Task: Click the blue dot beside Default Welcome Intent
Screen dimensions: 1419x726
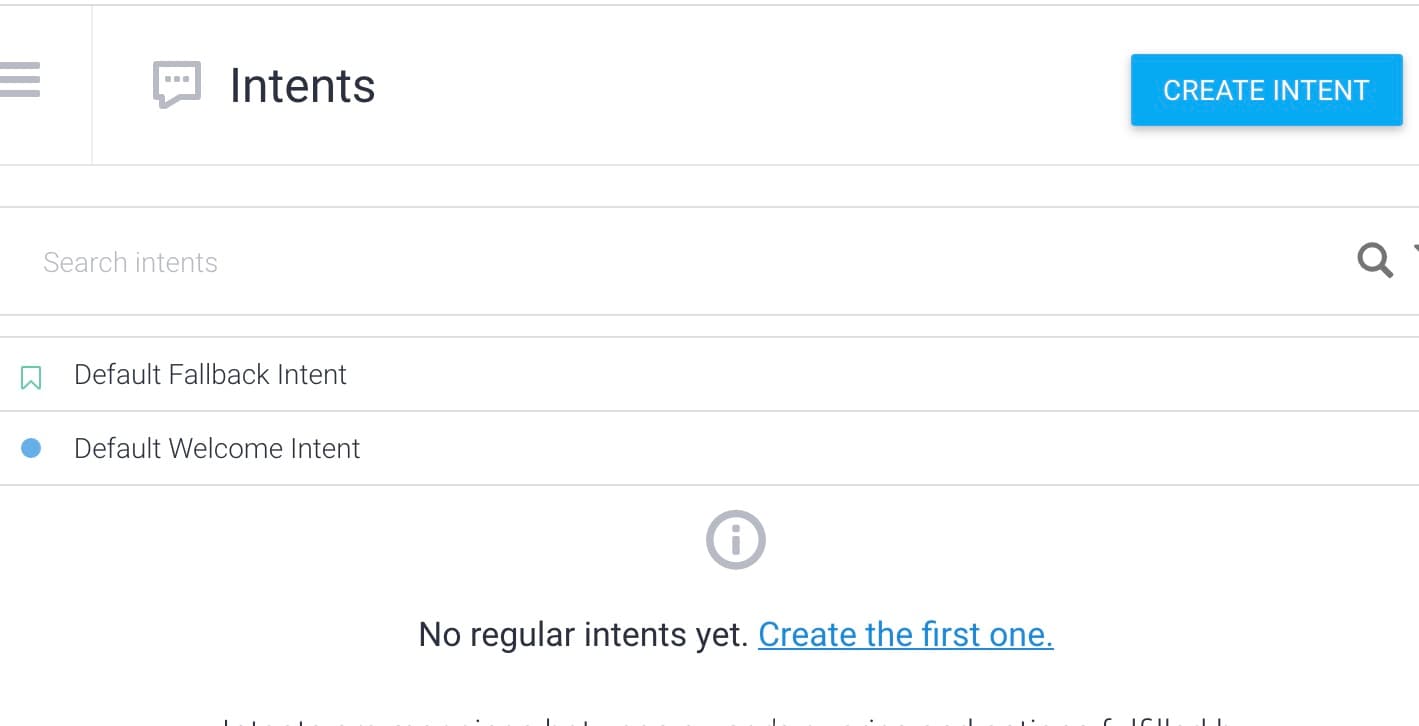Action: (31, 448)
